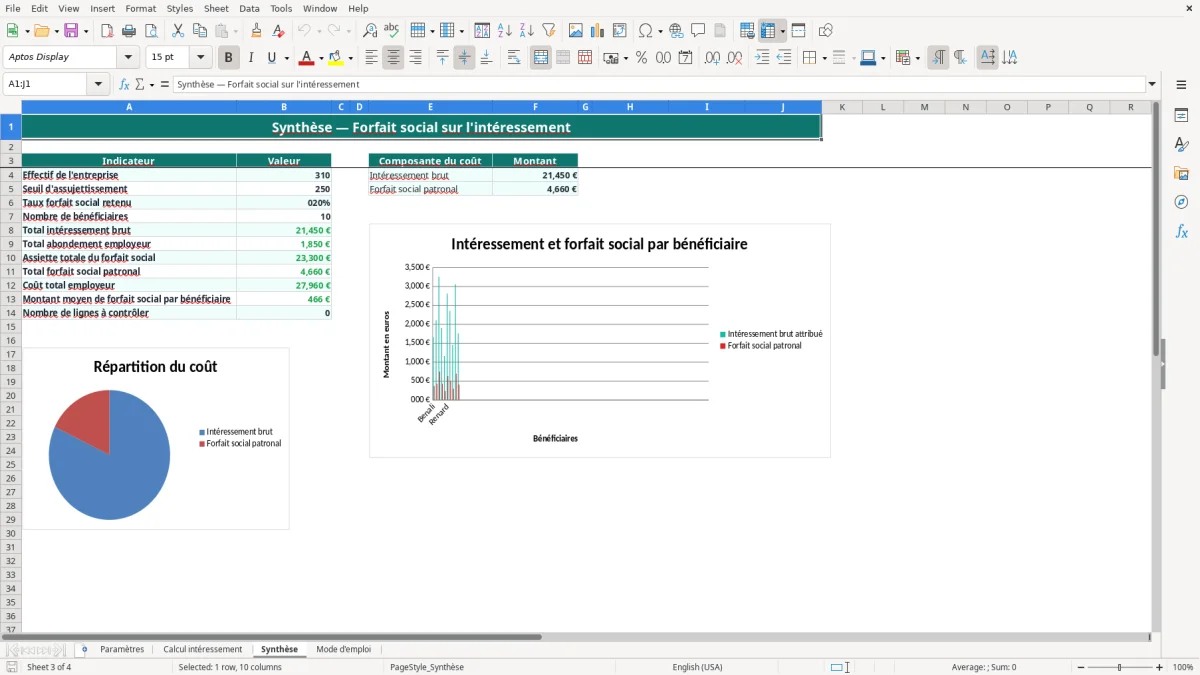Click Sort Ascending icon
Screen dimensions: 1200x675
click(505, 31)
